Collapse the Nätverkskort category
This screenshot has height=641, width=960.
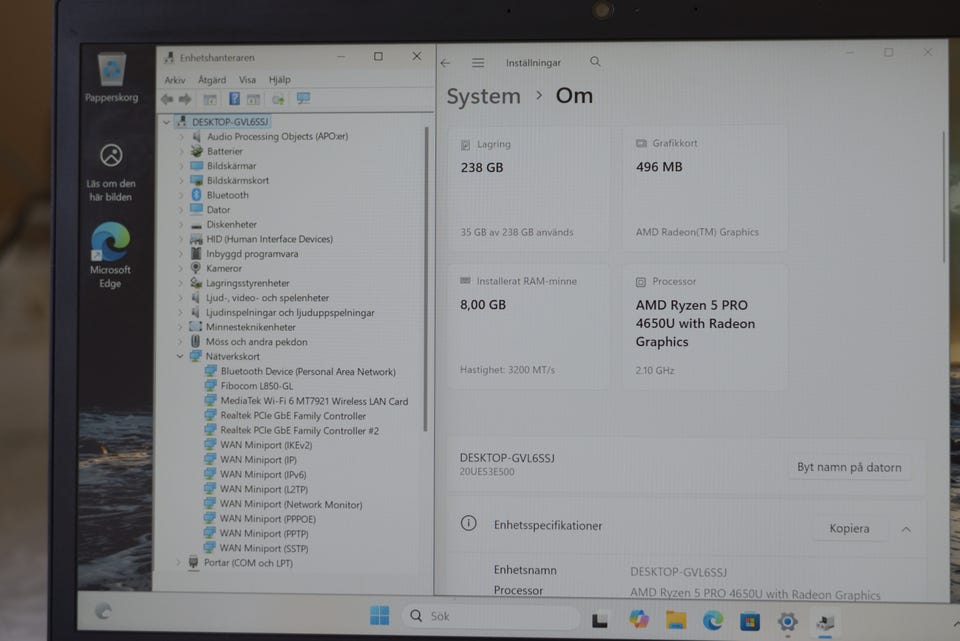(180, 356)
